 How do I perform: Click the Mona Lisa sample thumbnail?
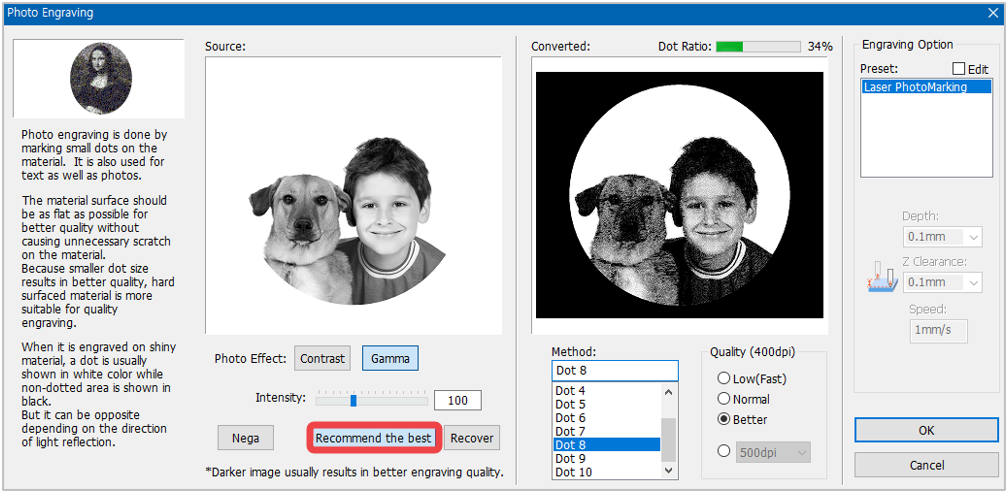(100, 80)
